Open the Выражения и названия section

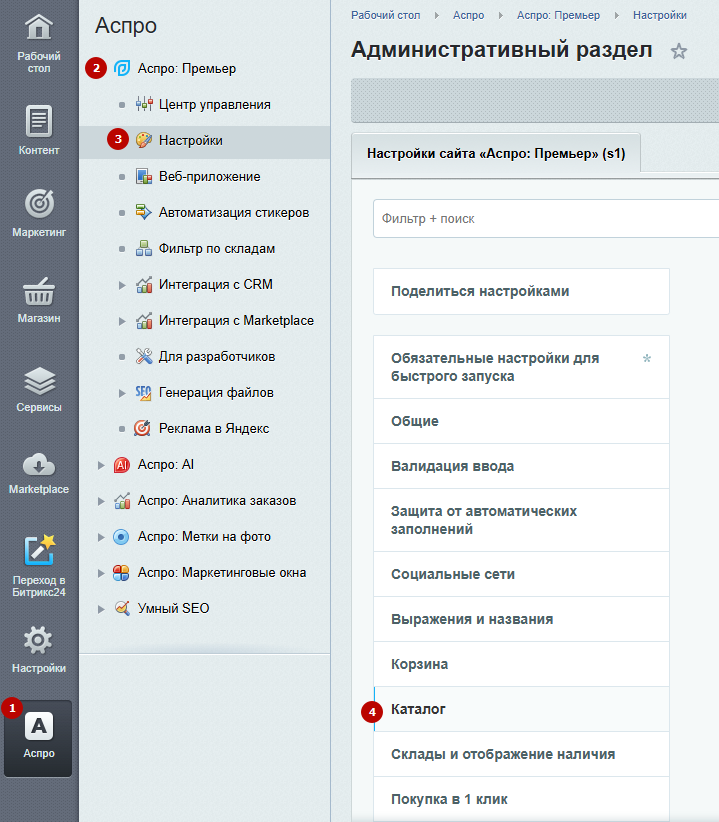(x=521, y=619)
